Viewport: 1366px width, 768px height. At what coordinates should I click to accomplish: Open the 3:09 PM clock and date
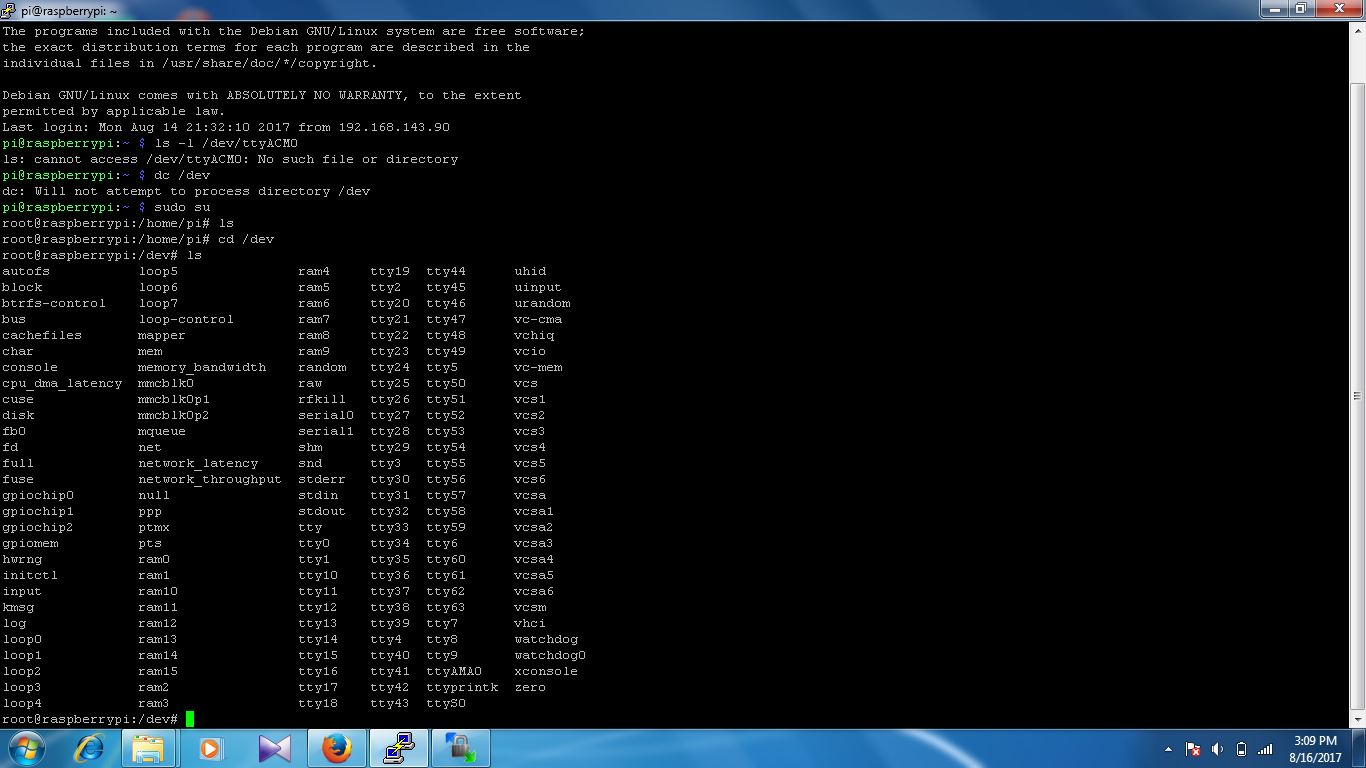pos(1315,749)
